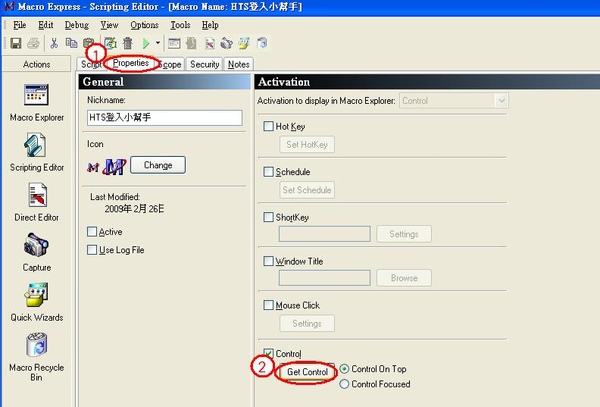600x407 pixels.
Task: Click the Cut scissors icon
Action: tap(54, 43)
